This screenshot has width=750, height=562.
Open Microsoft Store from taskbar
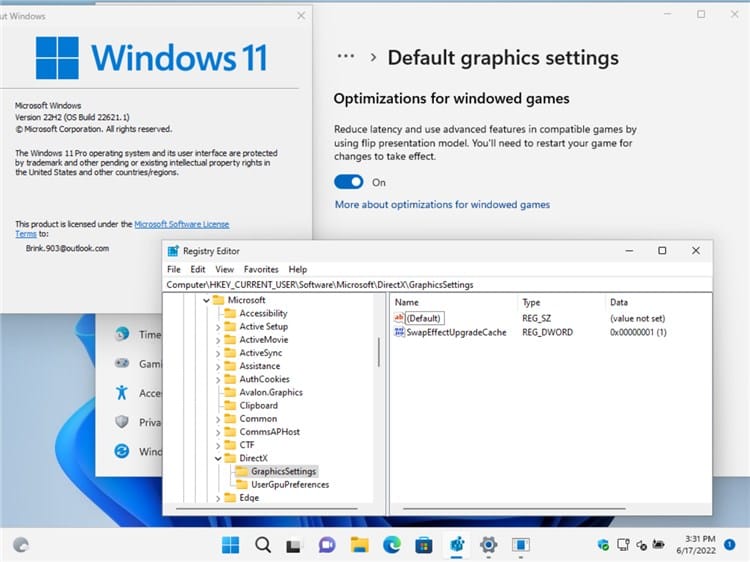pyautogui.click(x=424, y=545)
